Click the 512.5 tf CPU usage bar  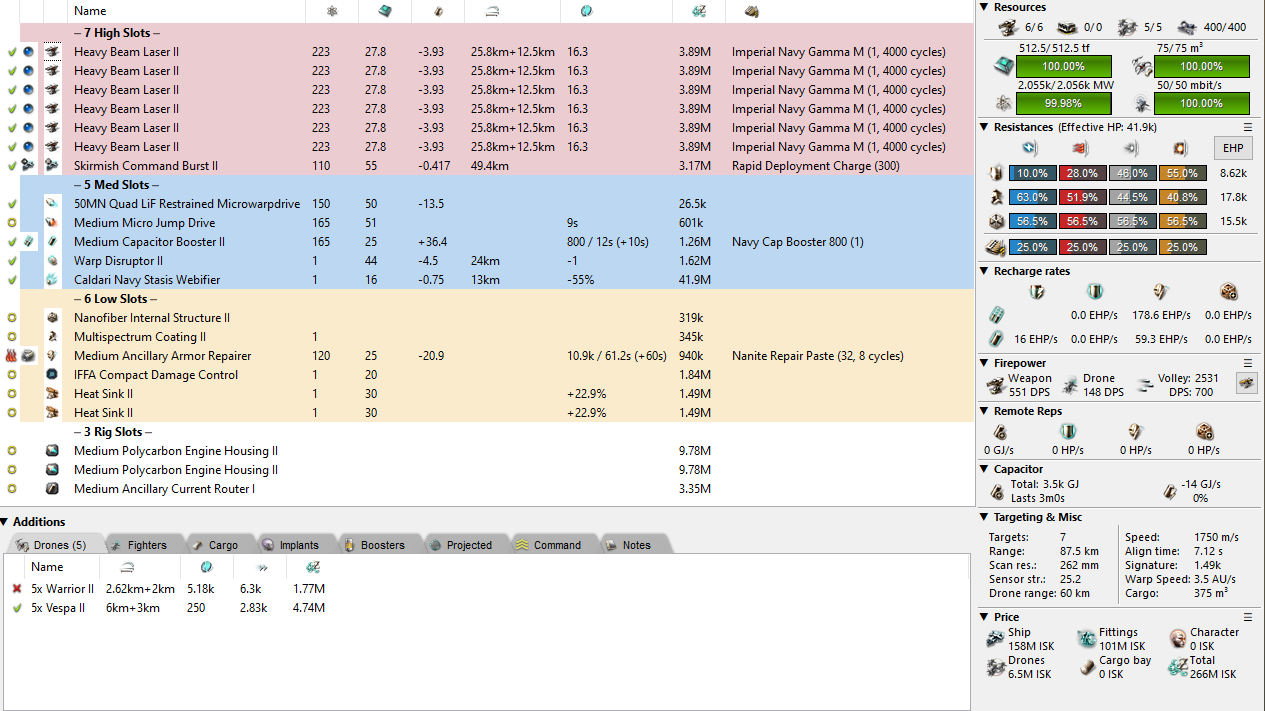(x=1050, y=67)
